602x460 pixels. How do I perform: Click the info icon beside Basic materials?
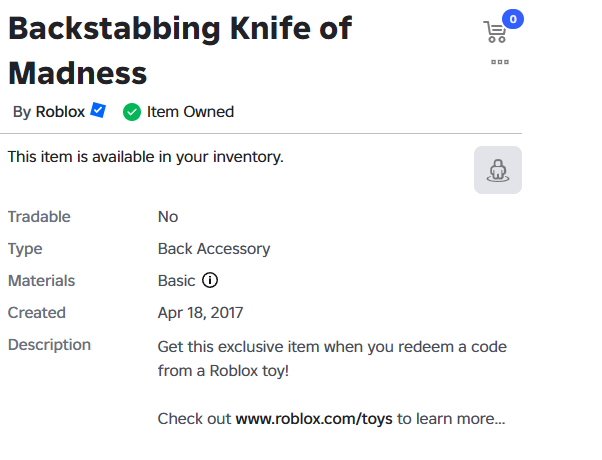(x=210, y=281)
